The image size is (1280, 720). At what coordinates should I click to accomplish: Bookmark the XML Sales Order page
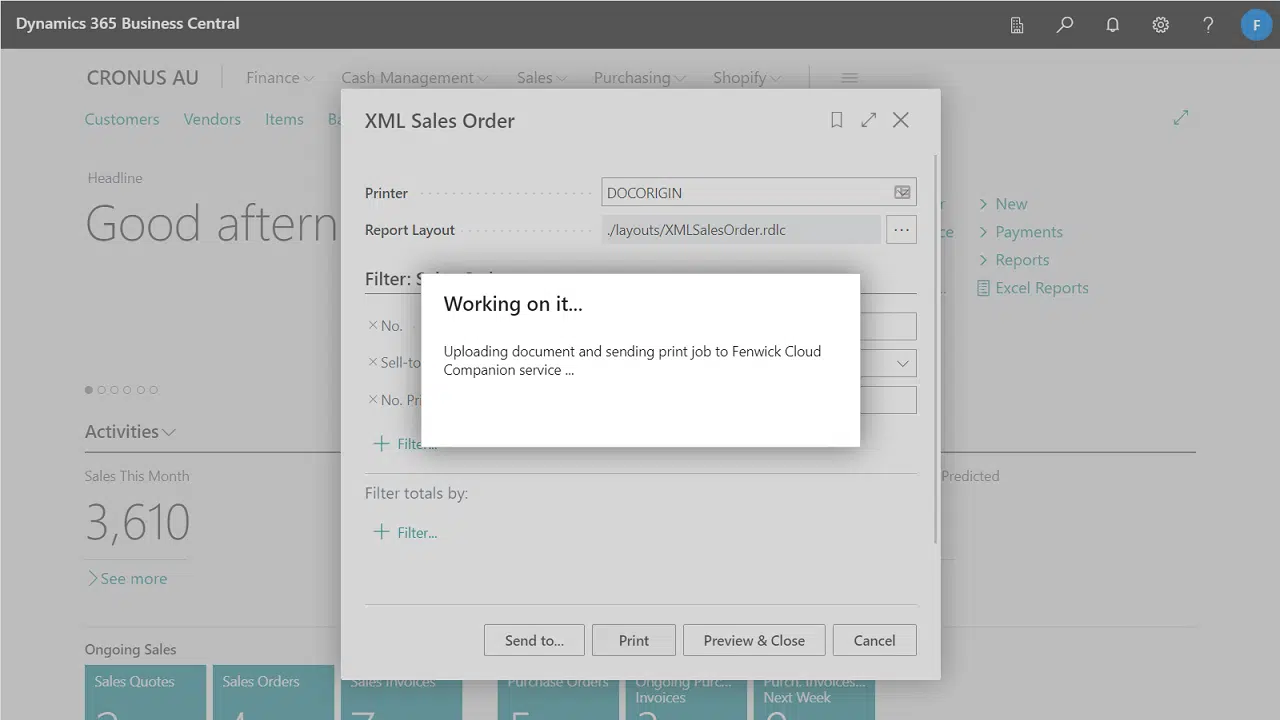(x=836, y=119)
